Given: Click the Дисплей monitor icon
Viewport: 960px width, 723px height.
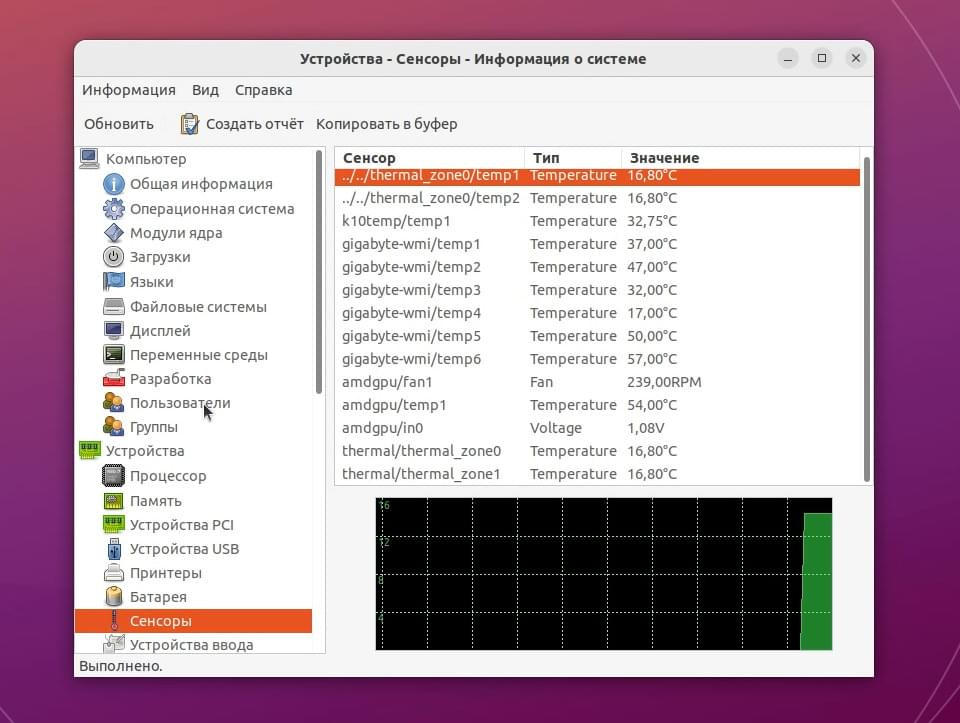Looking at the screenshot, I should (x=113, y=331).
